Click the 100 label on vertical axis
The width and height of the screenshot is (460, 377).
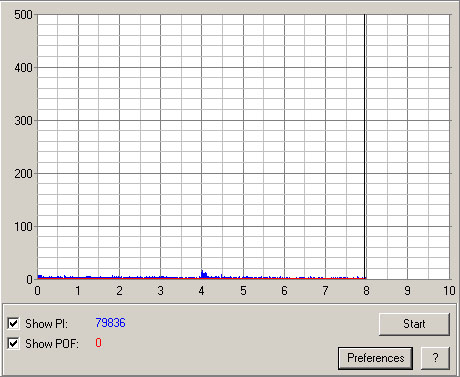pyautogui.click(x=23, y=227)
